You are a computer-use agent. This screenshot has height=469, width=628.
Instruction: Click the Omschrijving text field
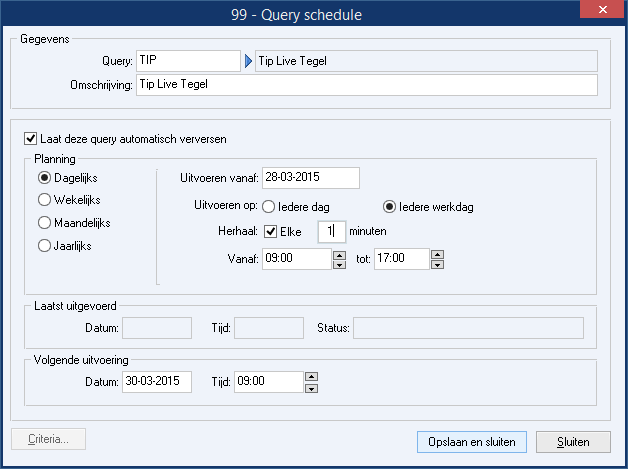coord(367,85)
